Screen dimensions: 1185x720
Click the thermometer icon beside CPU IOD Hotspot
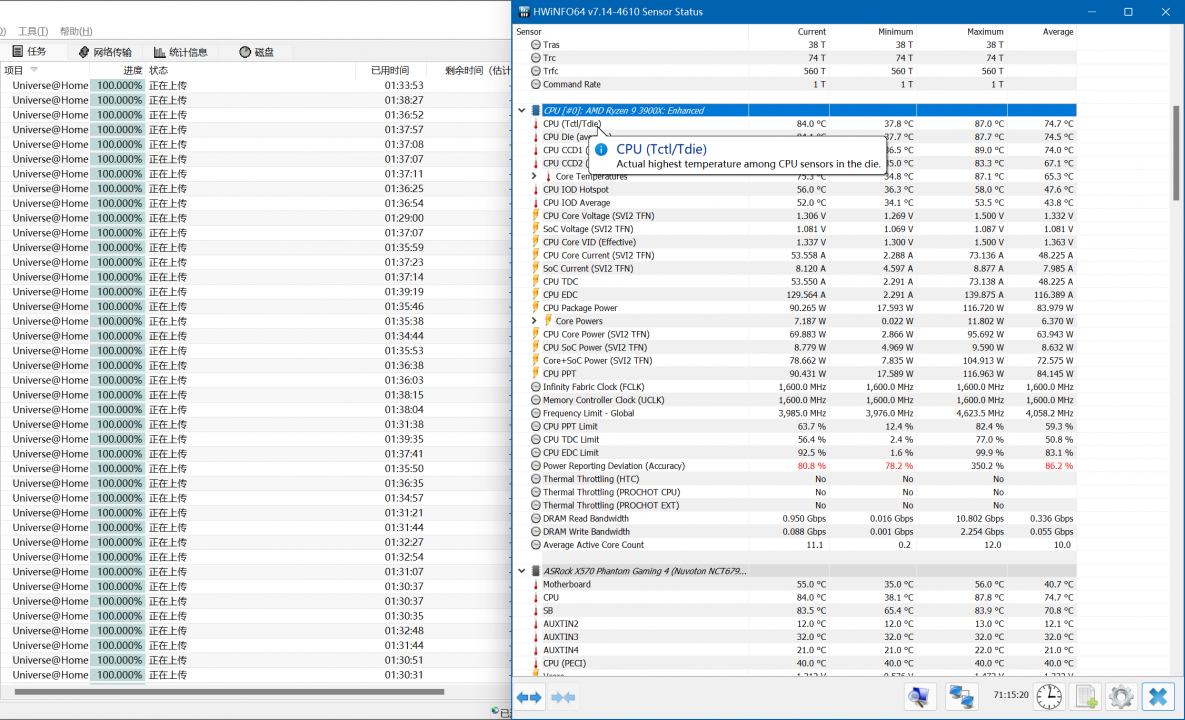click(536, 190)
